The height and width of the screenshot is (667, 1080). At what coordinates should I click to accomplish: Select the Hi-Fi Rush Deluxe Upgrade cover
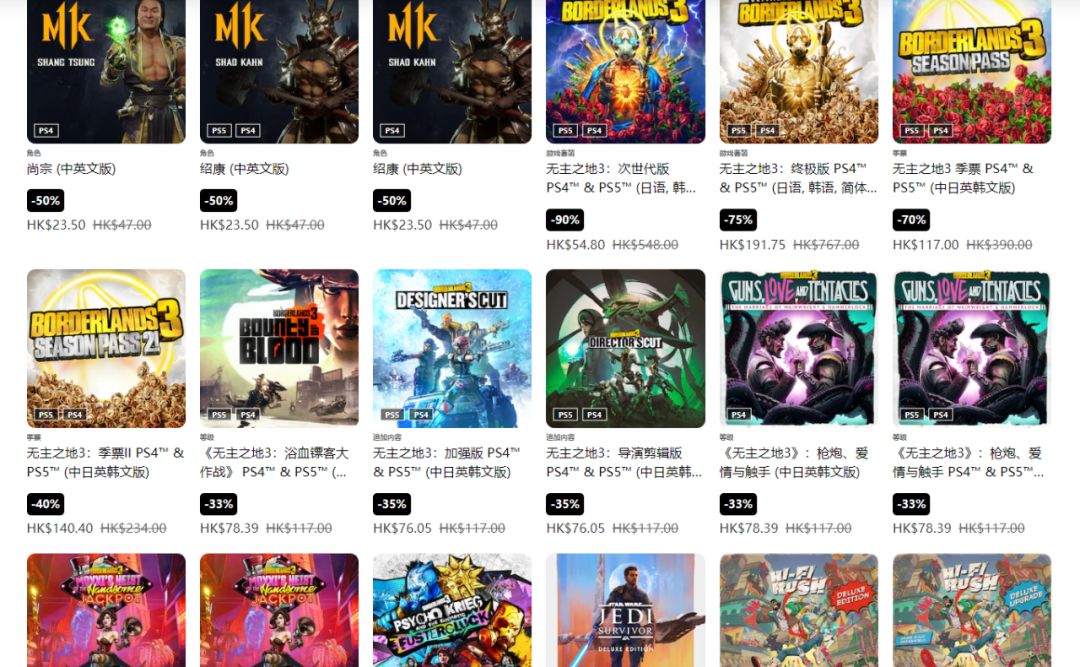(x=972, y=610)
